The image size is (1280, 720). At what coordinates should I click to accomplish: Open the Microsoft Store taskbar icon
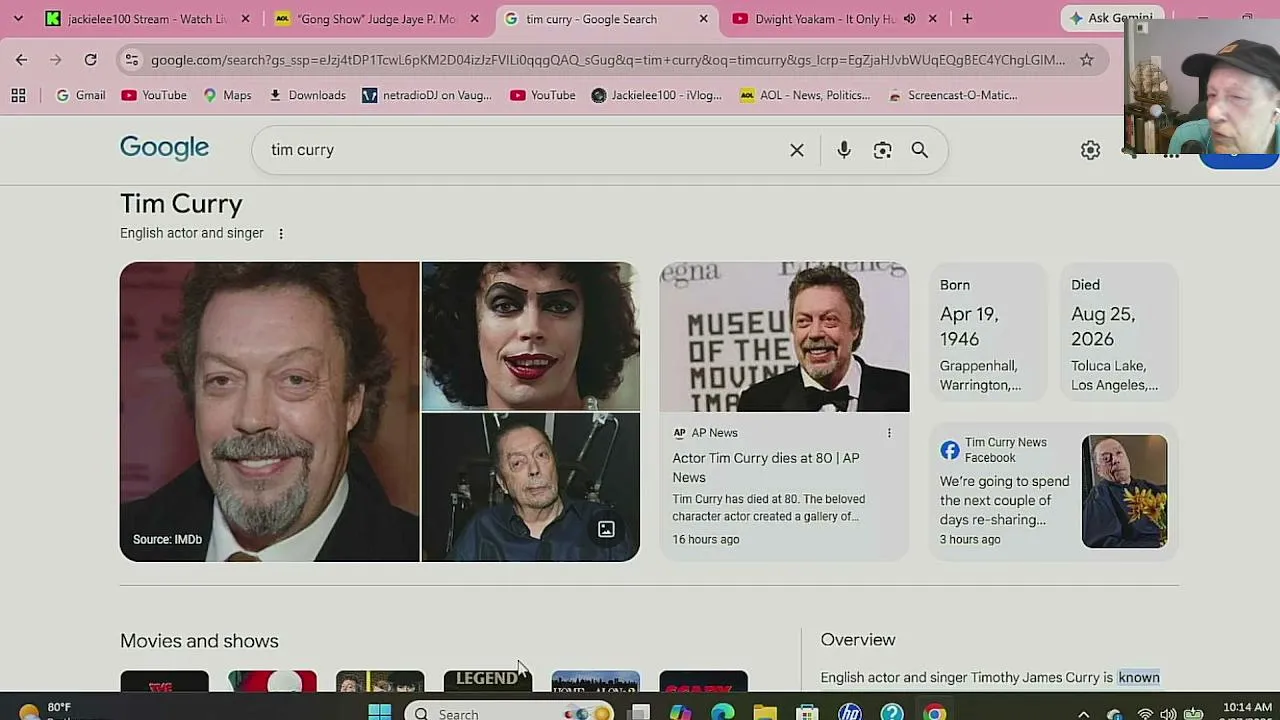coord(807,713)
